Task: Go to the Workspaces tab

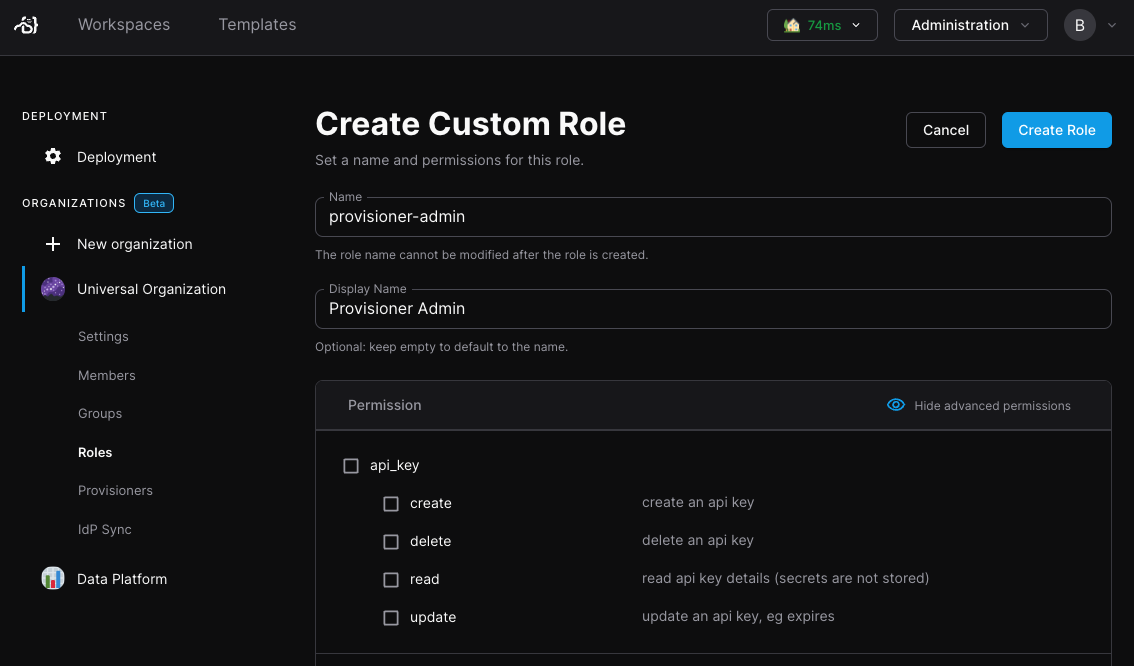Action: [124, 25]
